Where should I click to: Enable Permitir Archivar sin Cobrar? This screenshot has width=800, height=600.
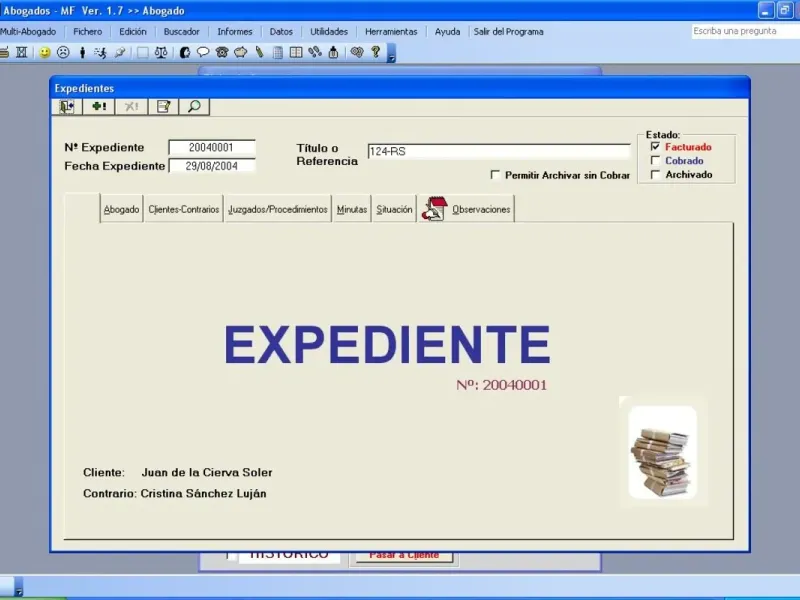[x=495, y=174]
